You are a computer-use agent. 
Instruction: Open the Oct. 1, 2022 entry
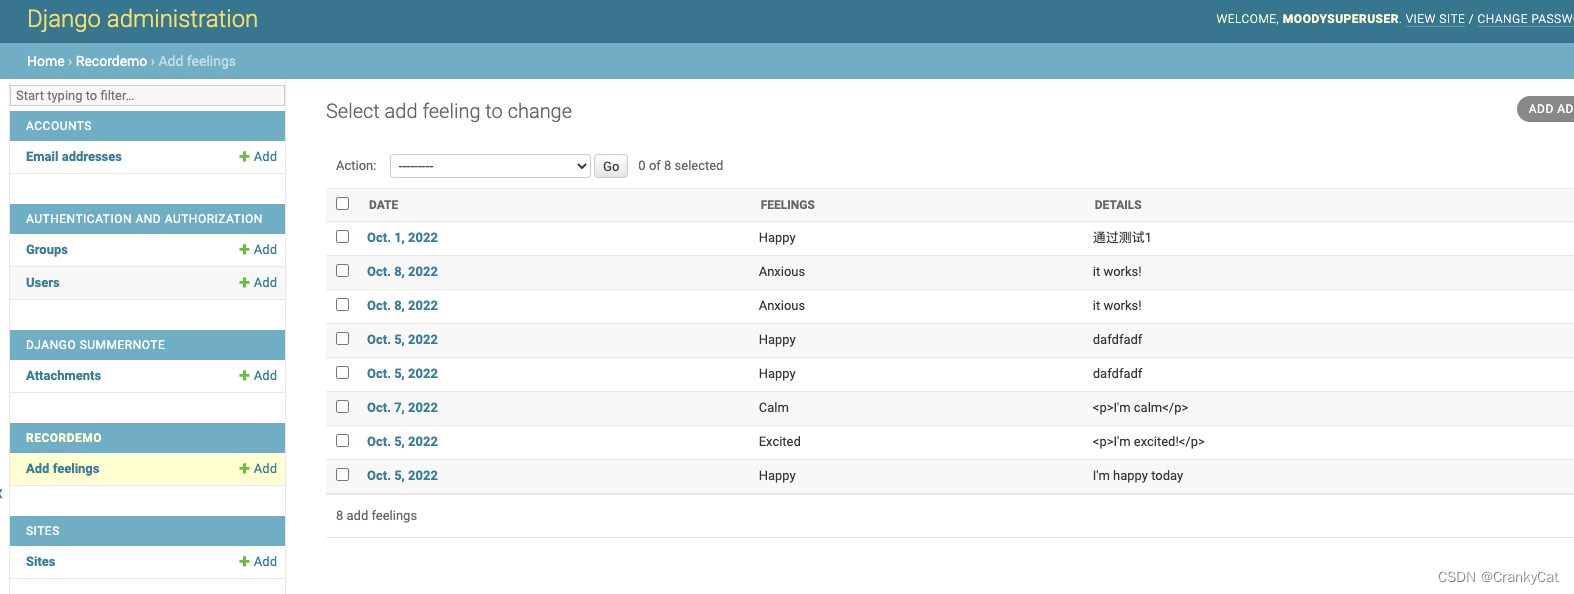(x=402, y=238)
